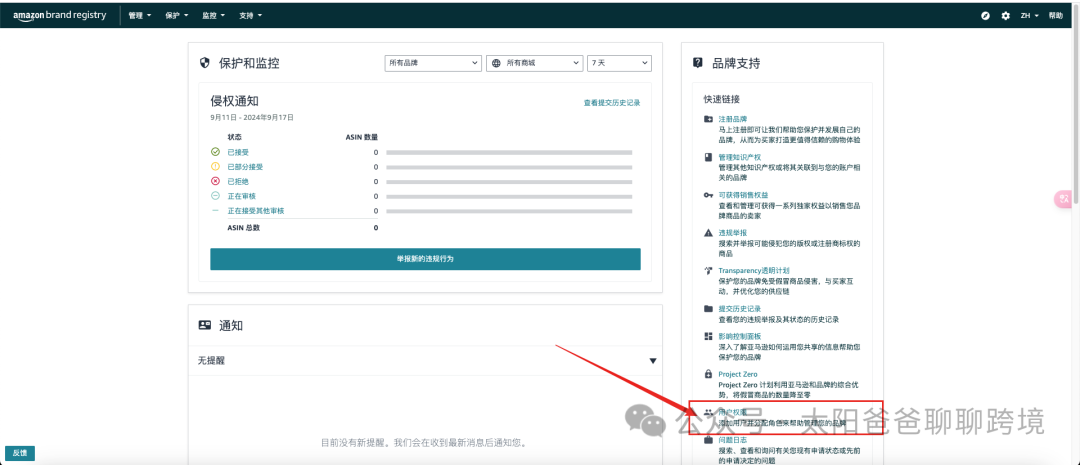Click the 举报新的违规行为 button

point(425,259)
